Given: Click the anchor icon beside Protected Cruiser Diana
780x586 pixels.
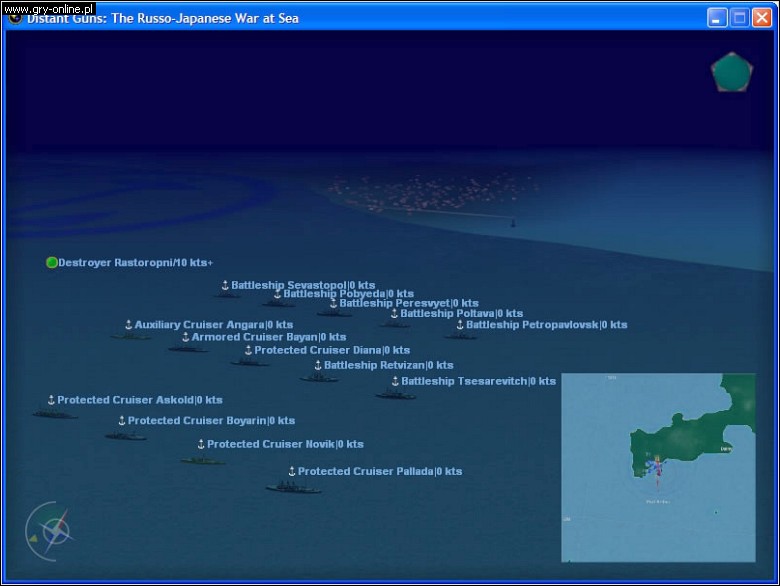Looking at the screenshot, I should point(248,350).
